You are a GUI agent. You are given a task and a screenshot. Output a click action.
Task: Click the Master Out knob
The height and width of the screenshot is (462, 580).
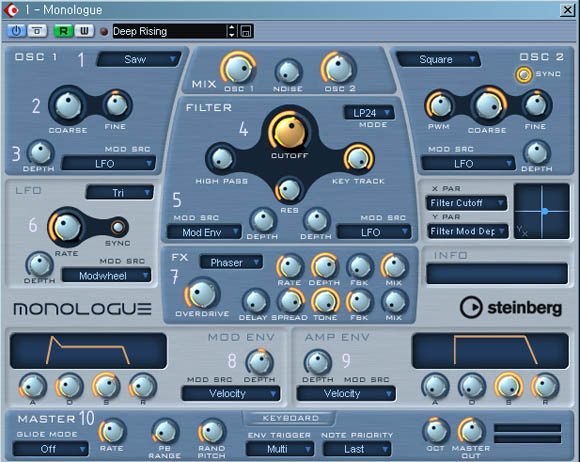pos(471,431)
